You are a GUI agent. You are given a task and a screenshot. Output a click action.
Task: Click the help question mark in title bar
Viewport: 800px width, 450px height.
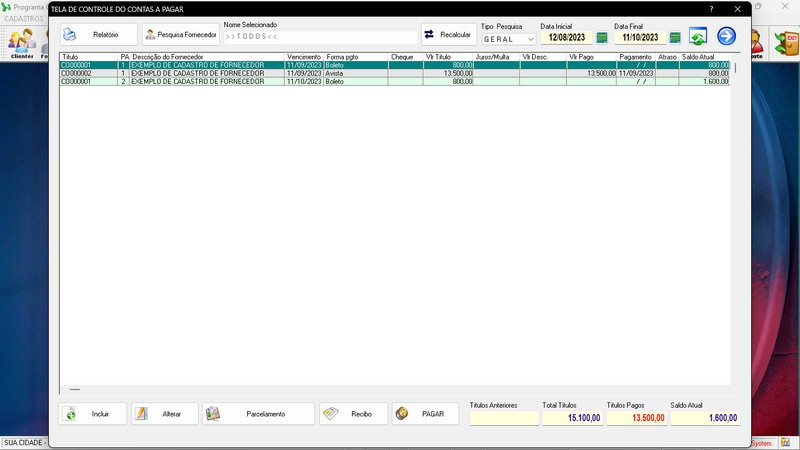pos(711,9)
